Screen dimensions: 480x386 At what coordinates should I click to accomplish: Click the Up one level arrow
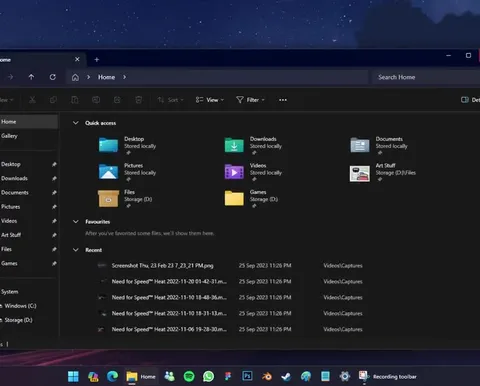click(x=31, y=77)
